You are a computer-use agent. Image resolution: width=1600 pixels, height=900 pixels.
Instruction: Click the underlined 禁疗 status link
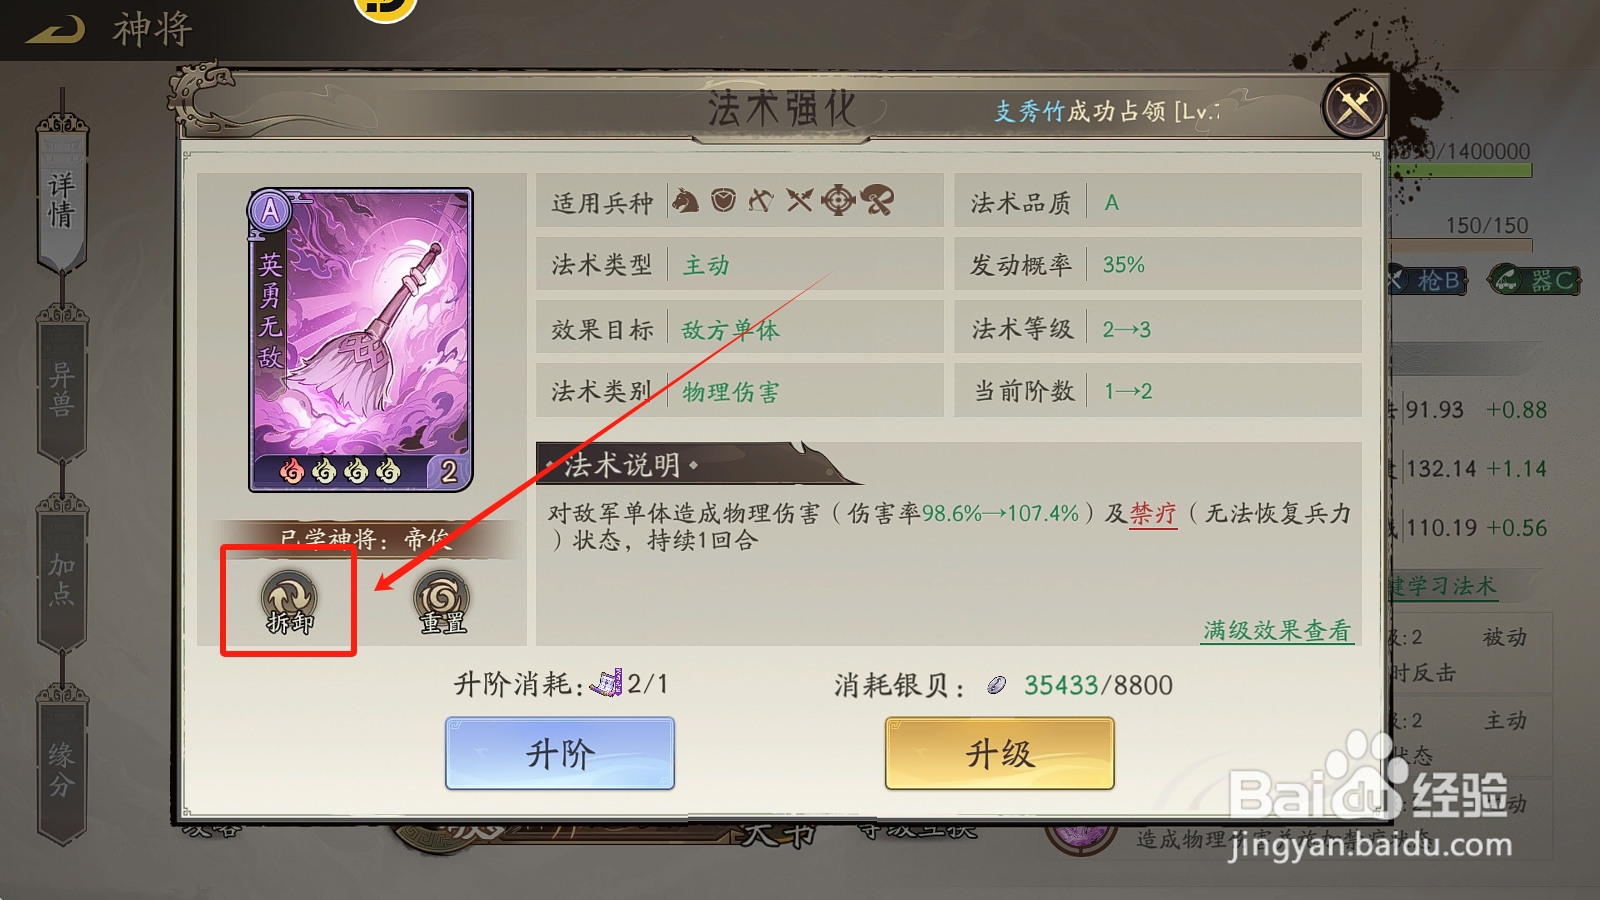pyautogui.click(x=1153, y=514)
